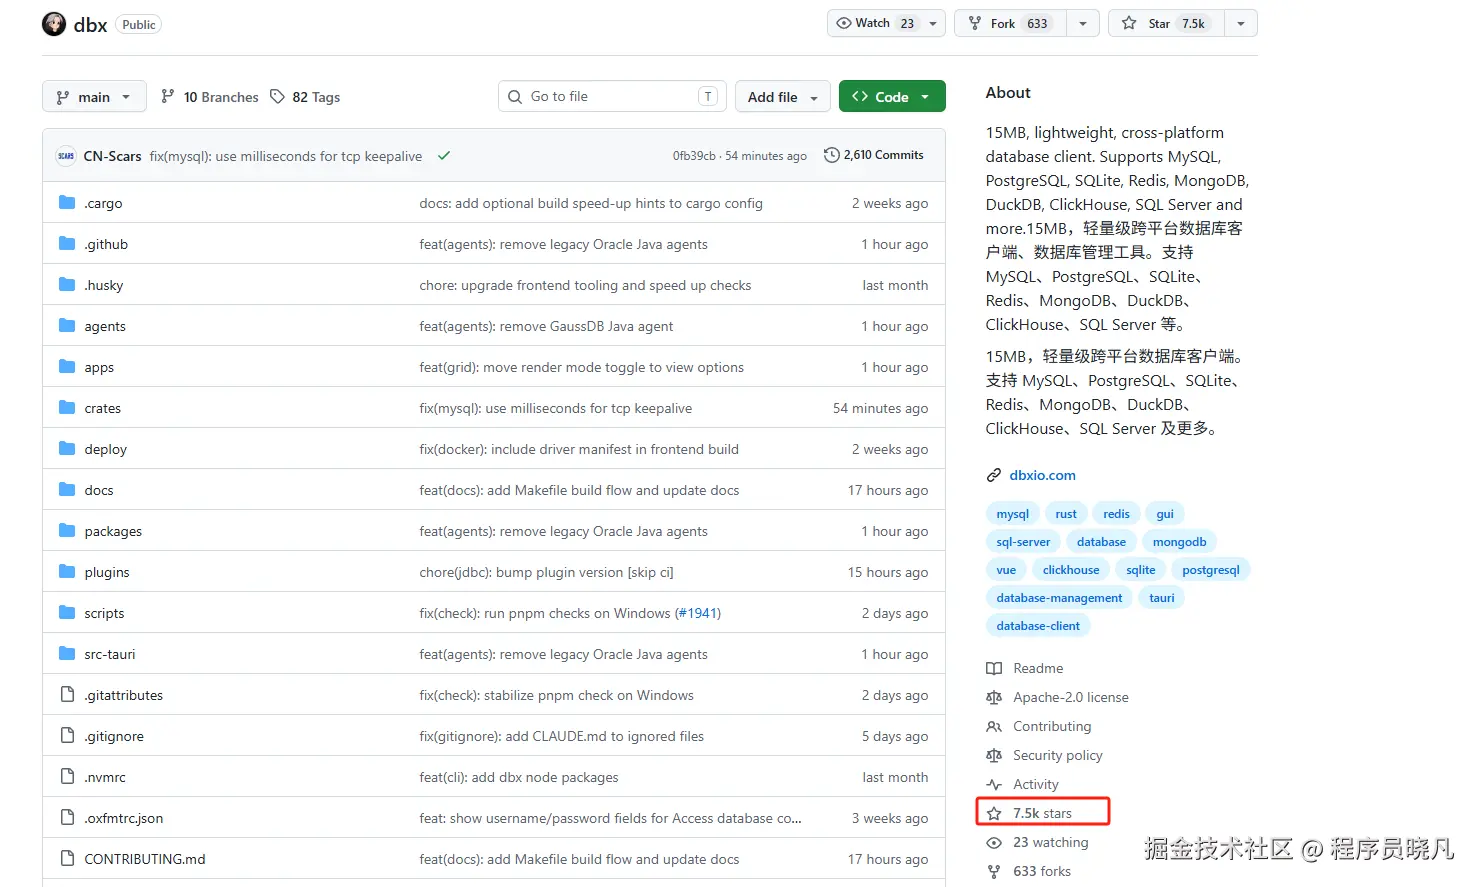
Task: Click the crates folder icon
Action: click(x=67, y=408)
